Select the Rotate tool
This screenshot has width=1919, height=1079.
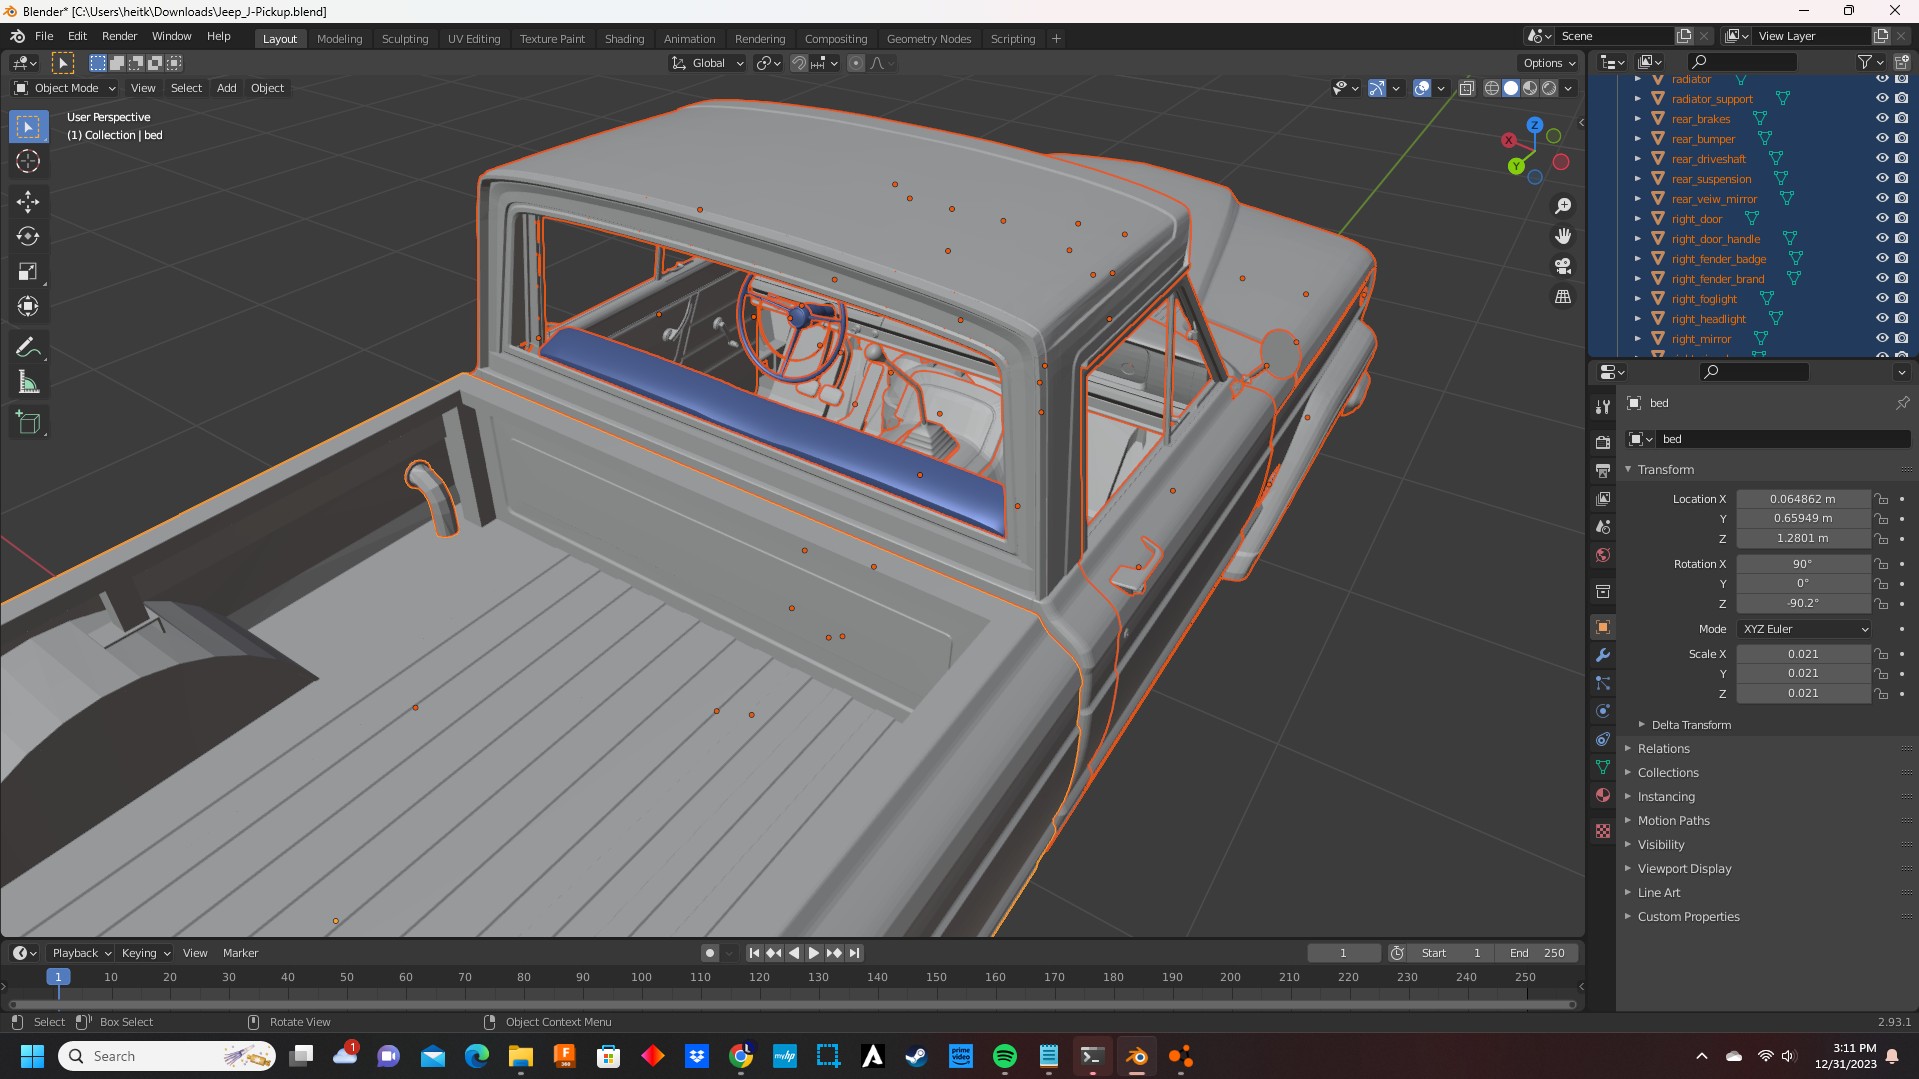pos(28,236)
